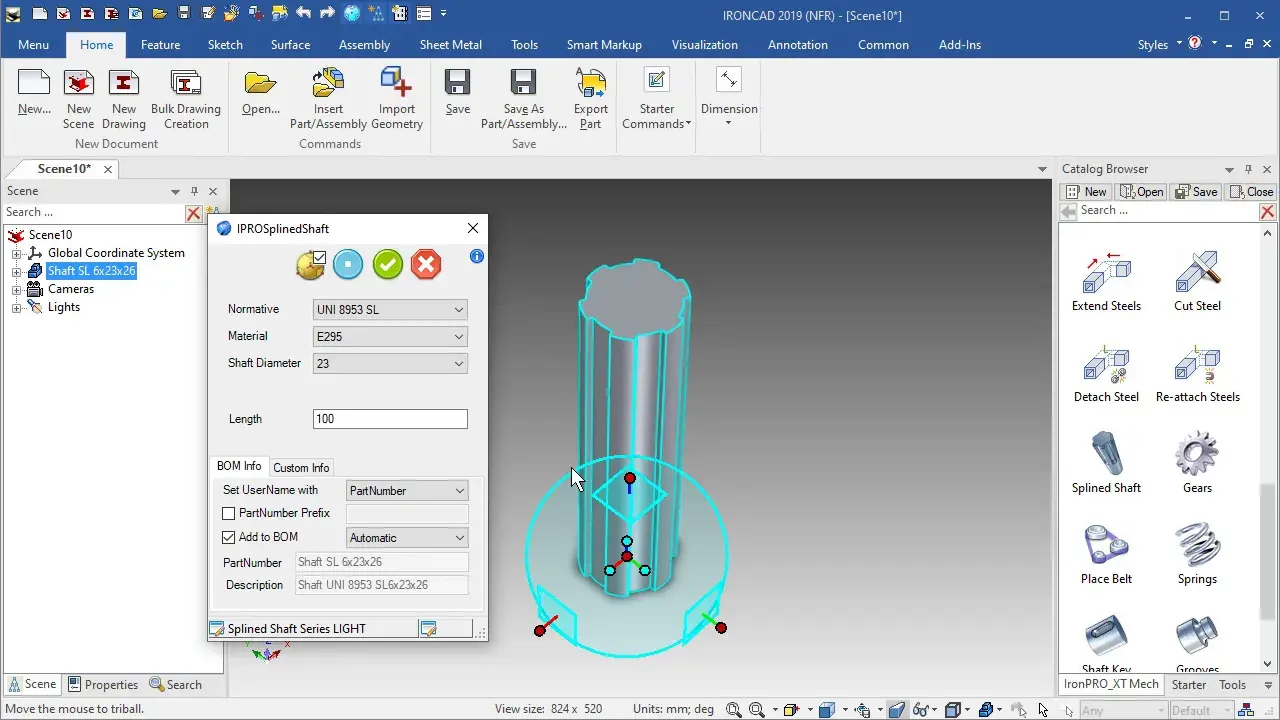Open the New Drawing tool
The width and height of the screenshot is (1280, 720).
124,100
